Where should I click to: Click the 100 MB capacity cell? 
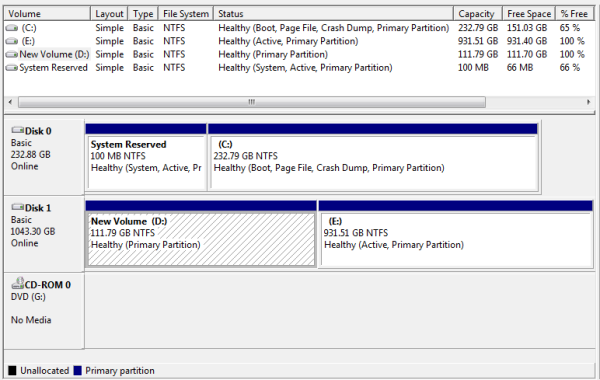(473, 68)
